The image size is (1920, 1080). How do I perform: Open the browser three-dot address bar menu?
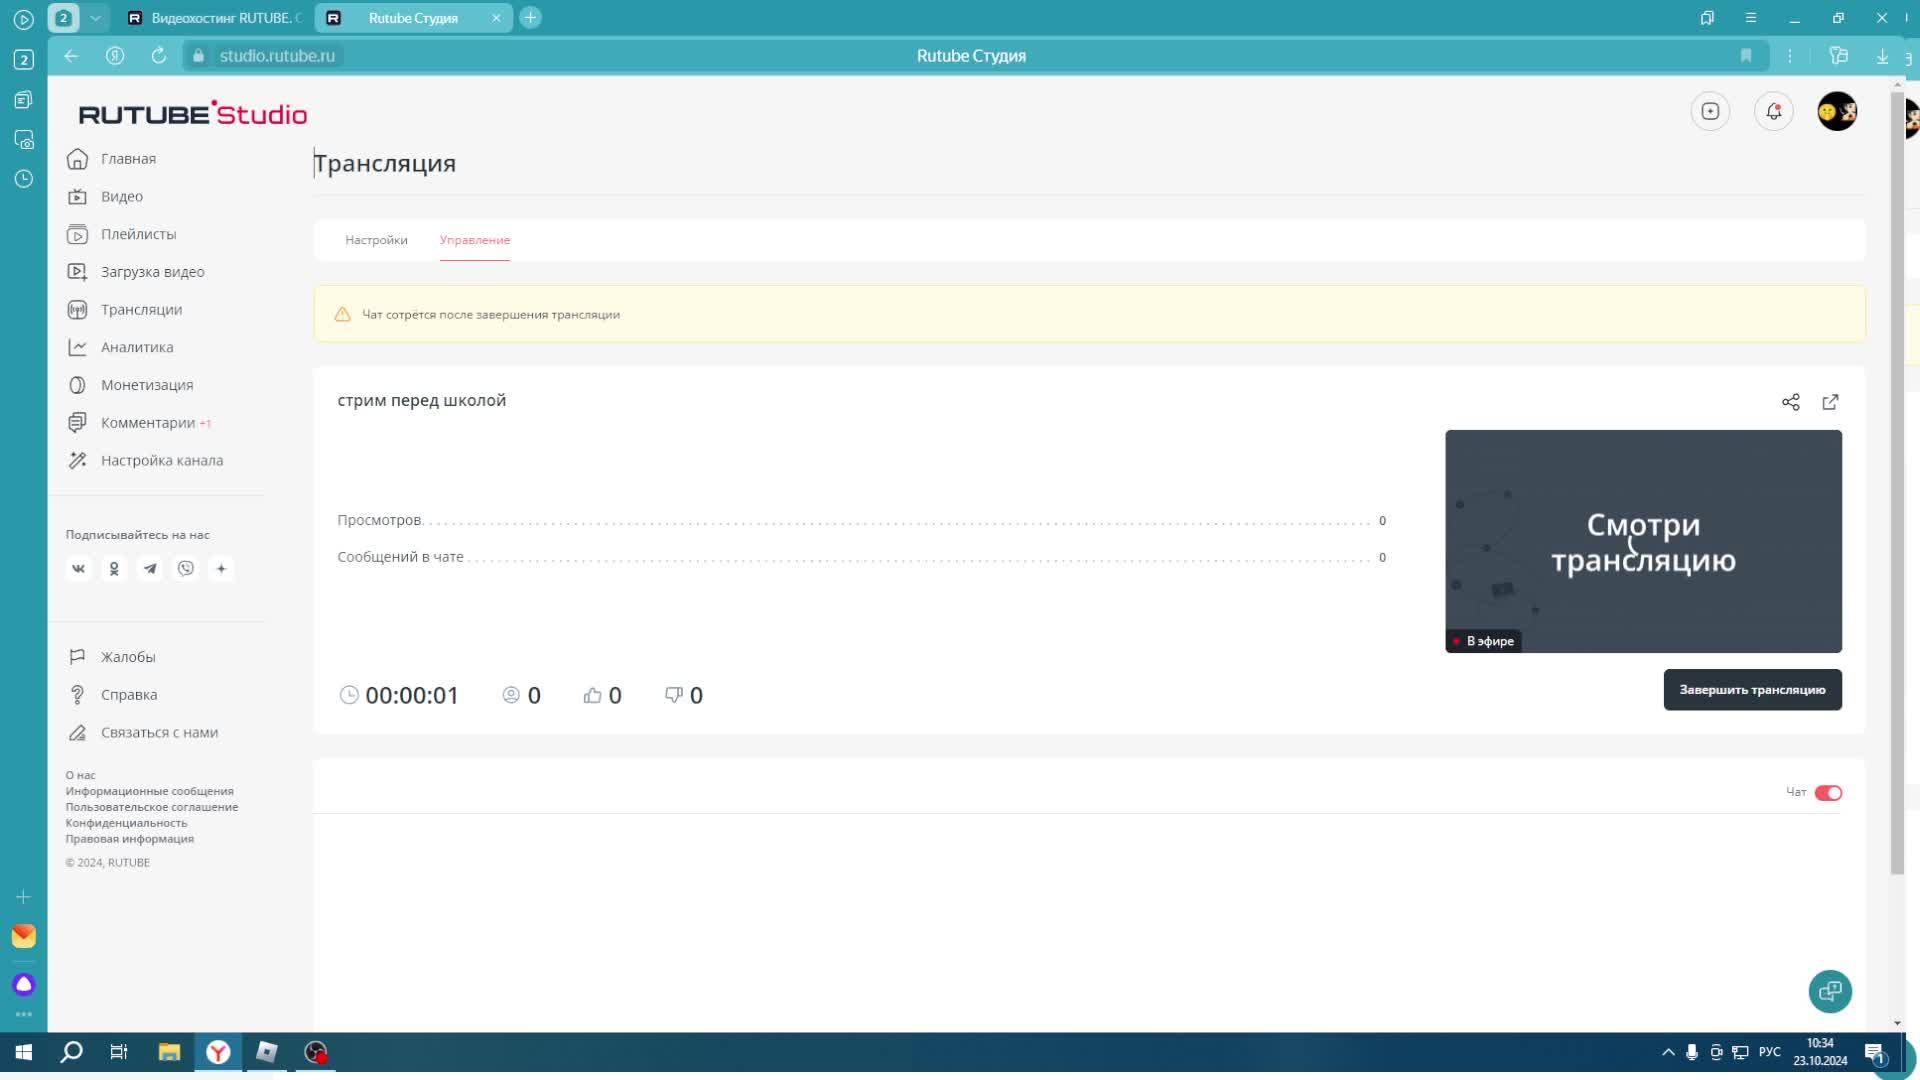pyautogui.click(x=1790, y=56)
